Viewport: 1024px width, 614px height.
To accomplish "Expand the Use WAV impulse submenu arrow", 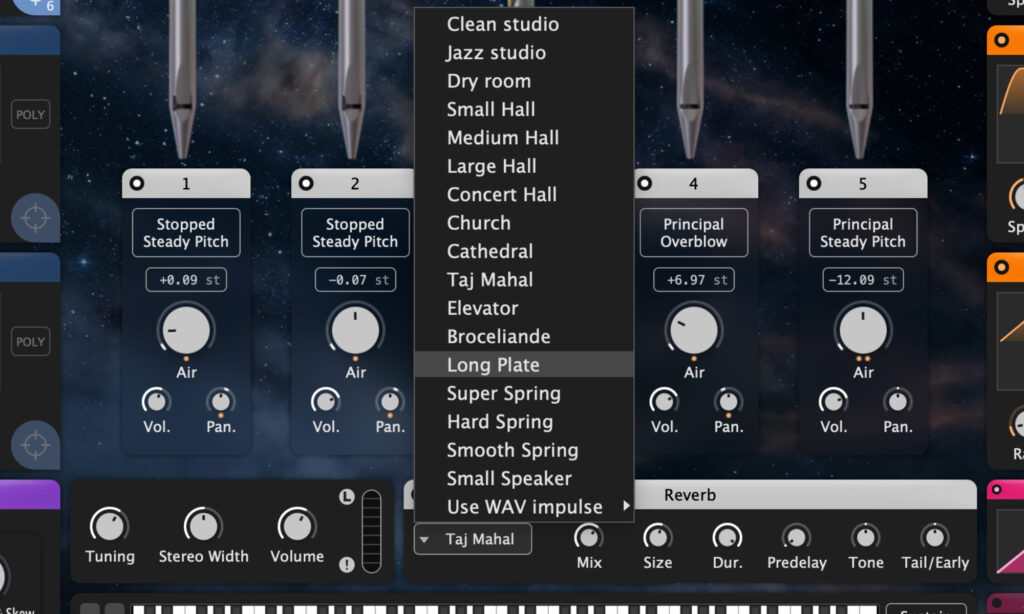I will tap(626, 506).
